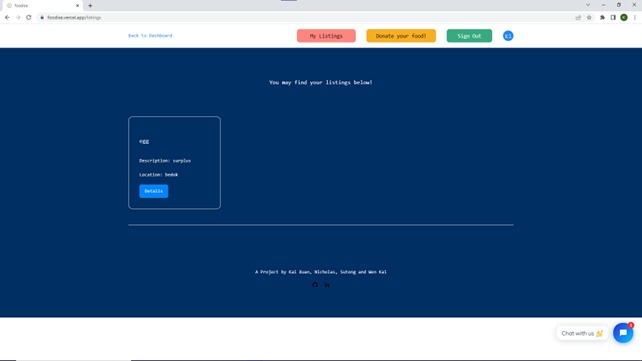
Task: Reload the foodise page
Action: [x=29, y=18]
